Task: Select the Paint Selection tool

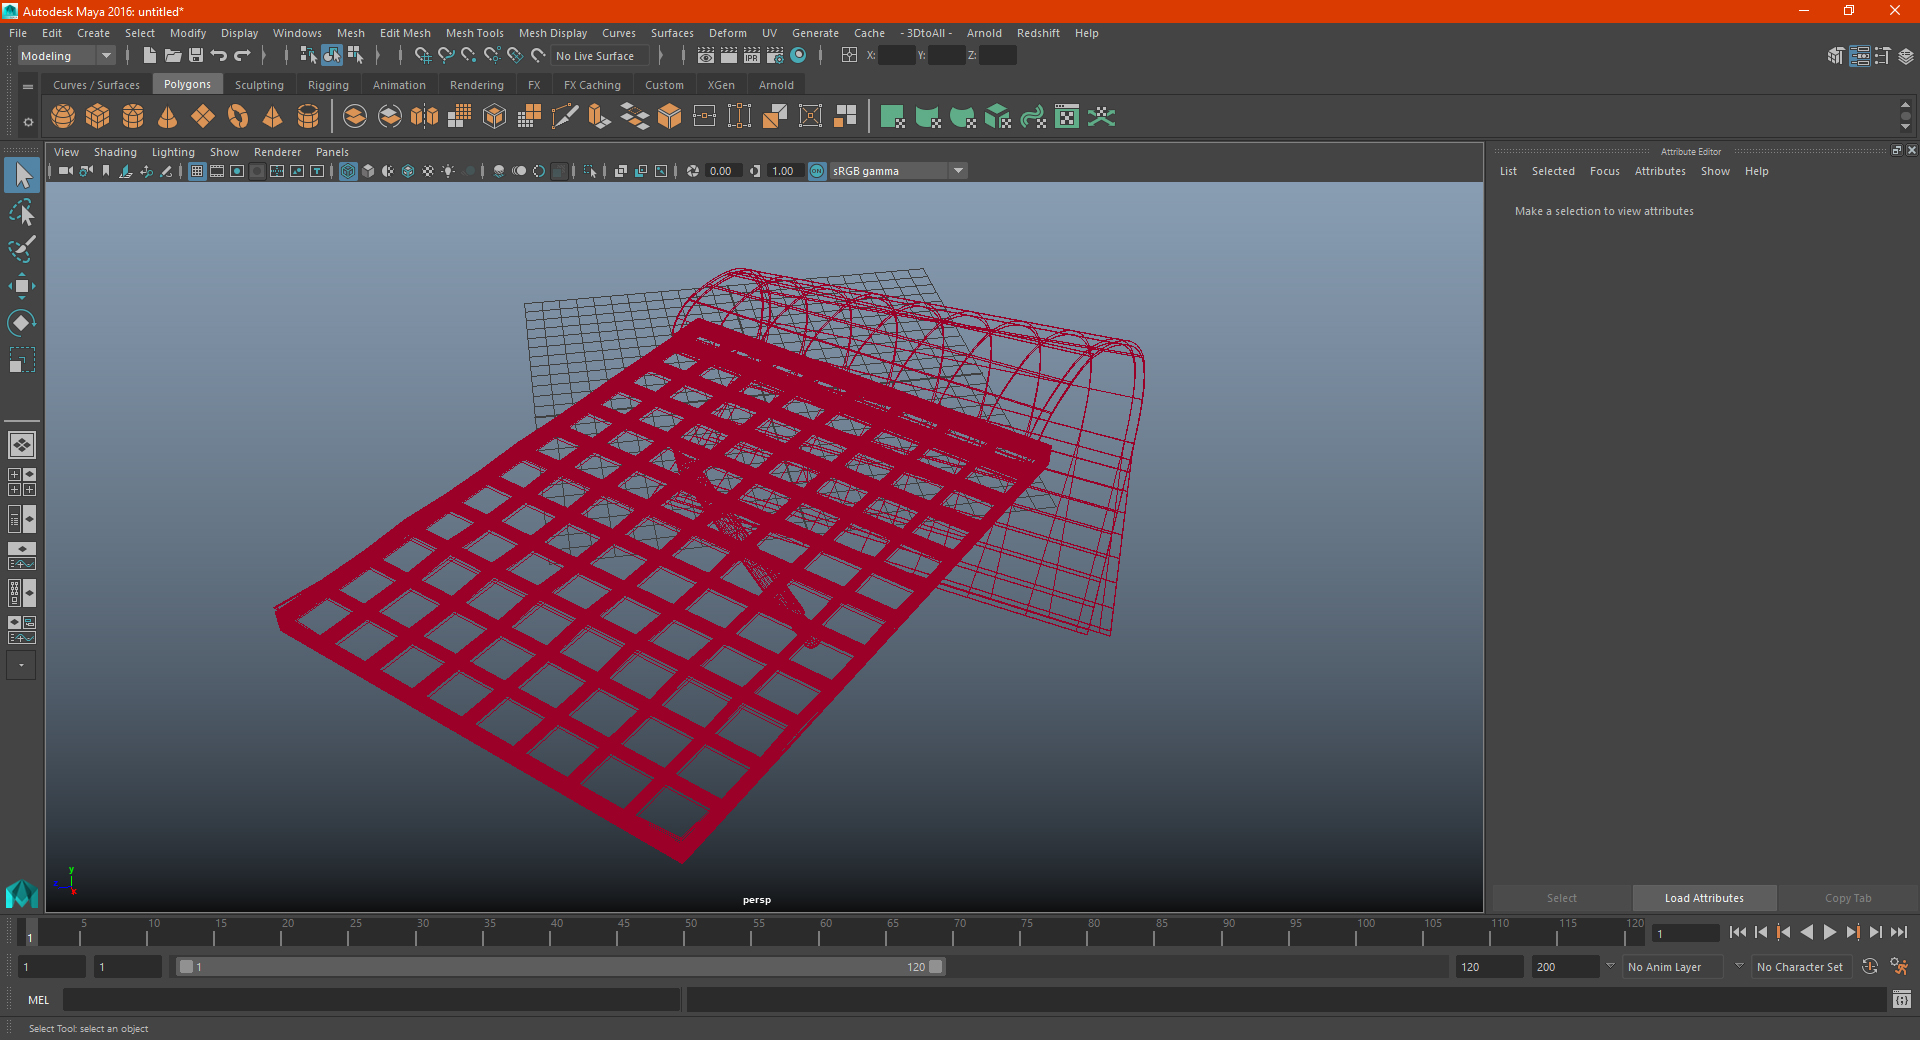Action: (21, 249)
